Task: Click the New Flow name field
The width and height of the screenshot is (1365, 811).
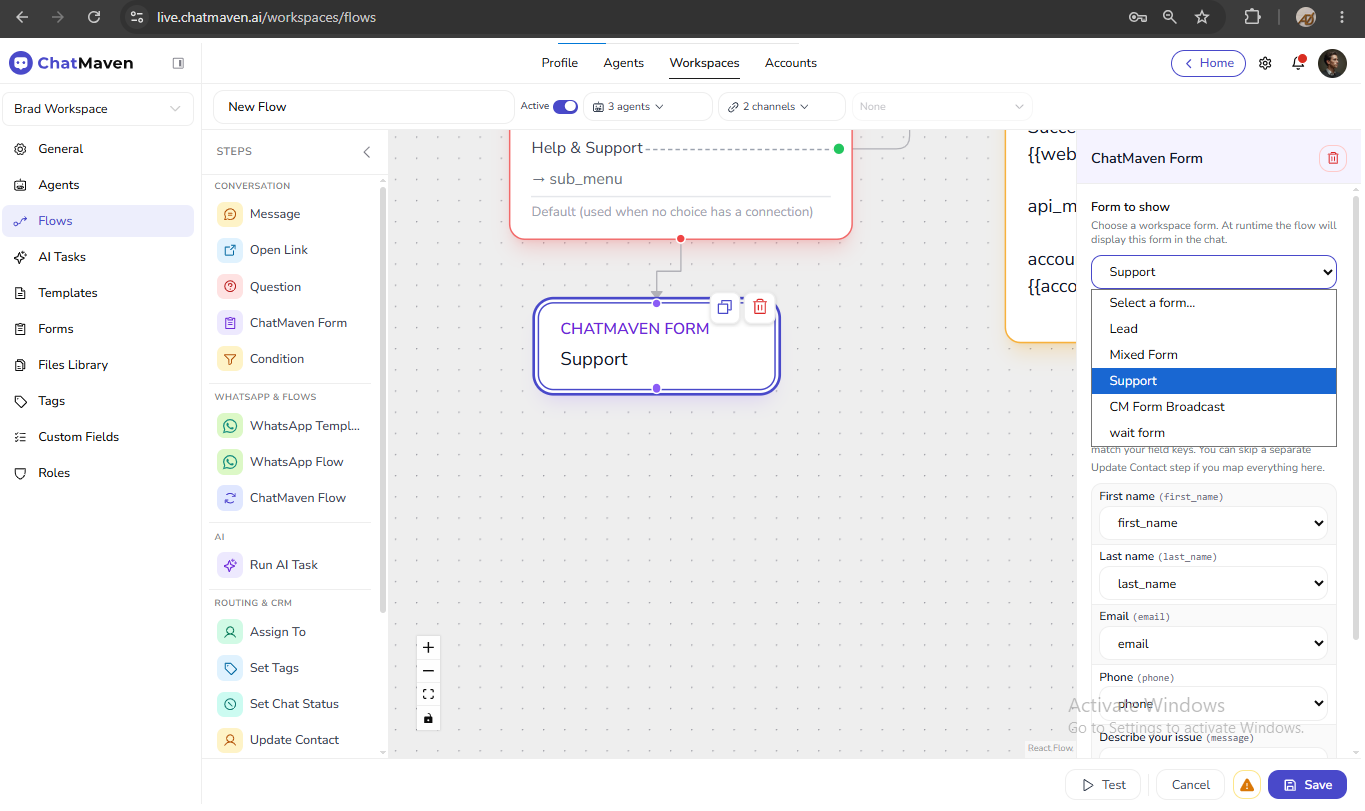Action: (x=364, y=107)
